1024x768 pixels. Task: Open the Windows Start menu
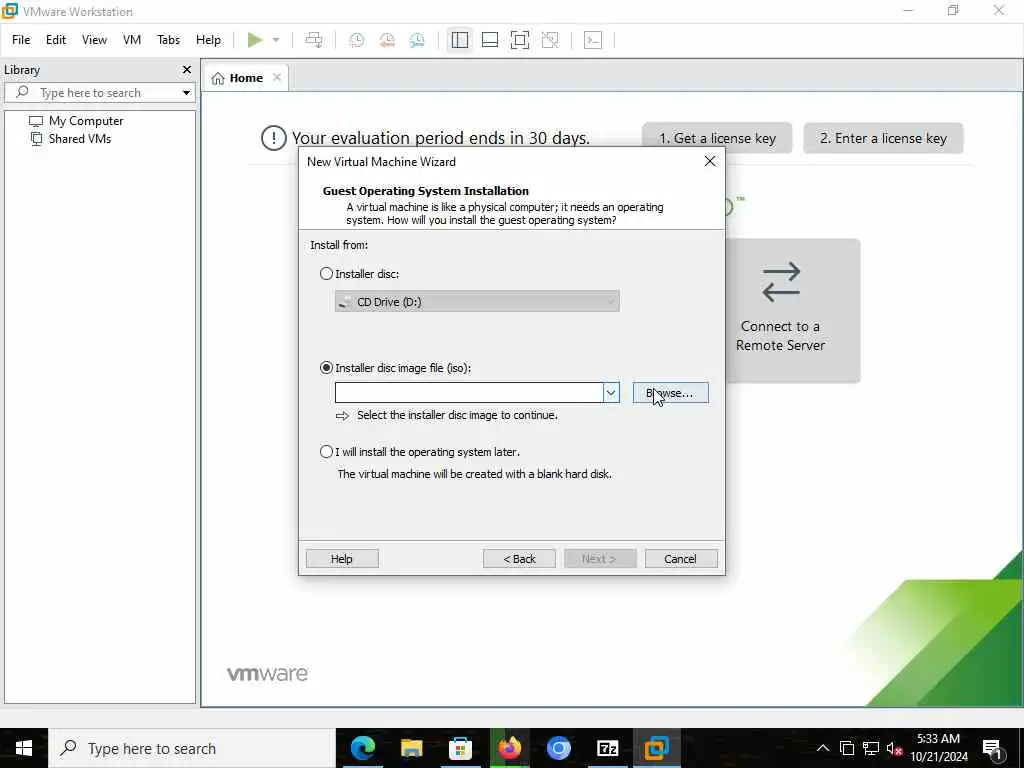[x=24, y=748]
